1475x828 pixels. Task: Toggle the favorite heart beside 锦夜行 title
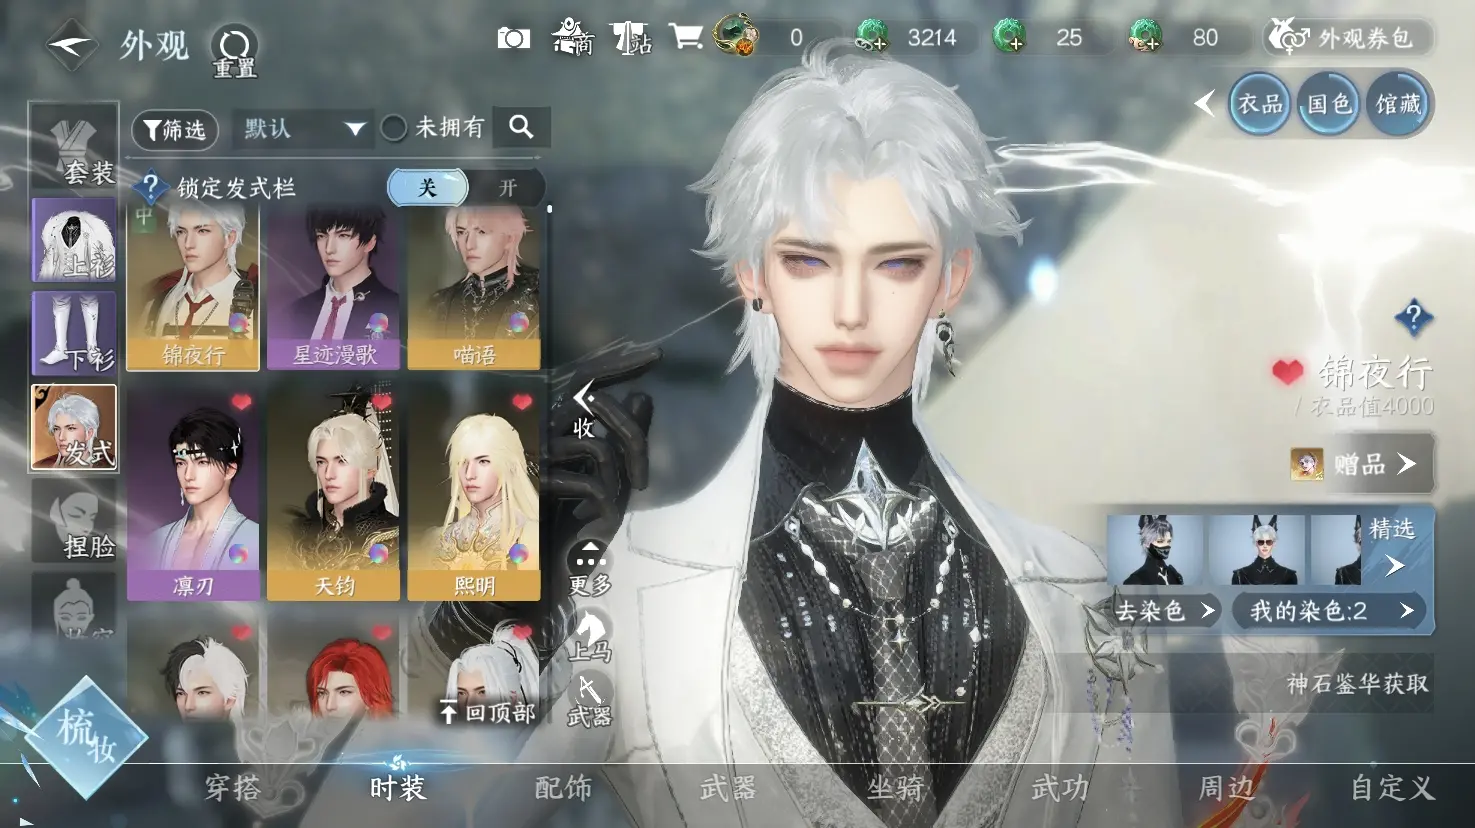[x=1287, y=372]
